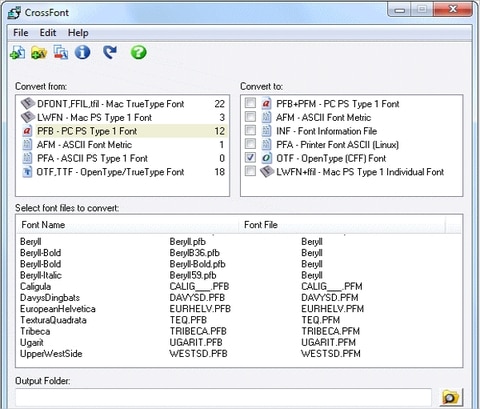Click inside the Output Folder text field
Screen dimensions: 480x409
(x=223, y=398)
